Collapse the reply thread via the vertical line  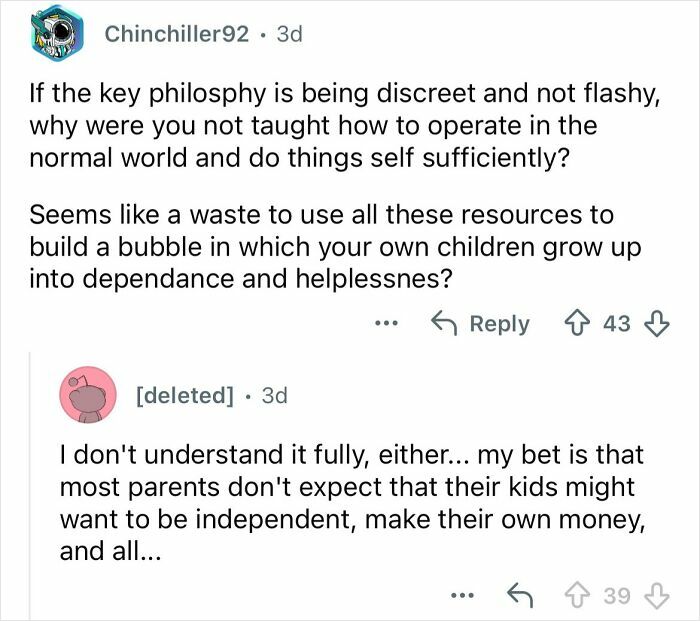click(x=29, y=480)
